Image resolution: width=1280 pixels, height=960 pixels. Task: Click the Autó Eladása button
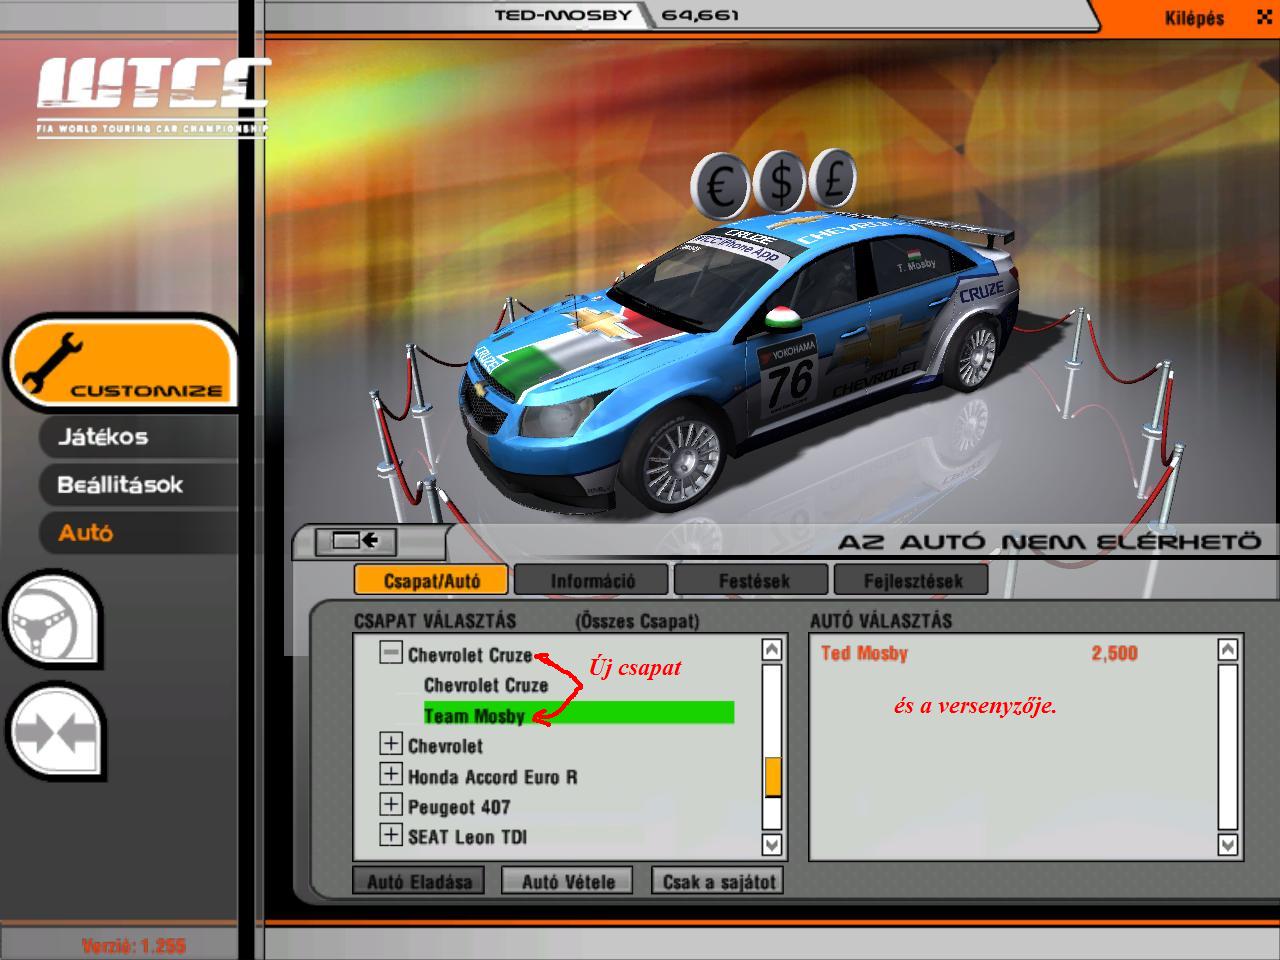(x=419, y=881)
